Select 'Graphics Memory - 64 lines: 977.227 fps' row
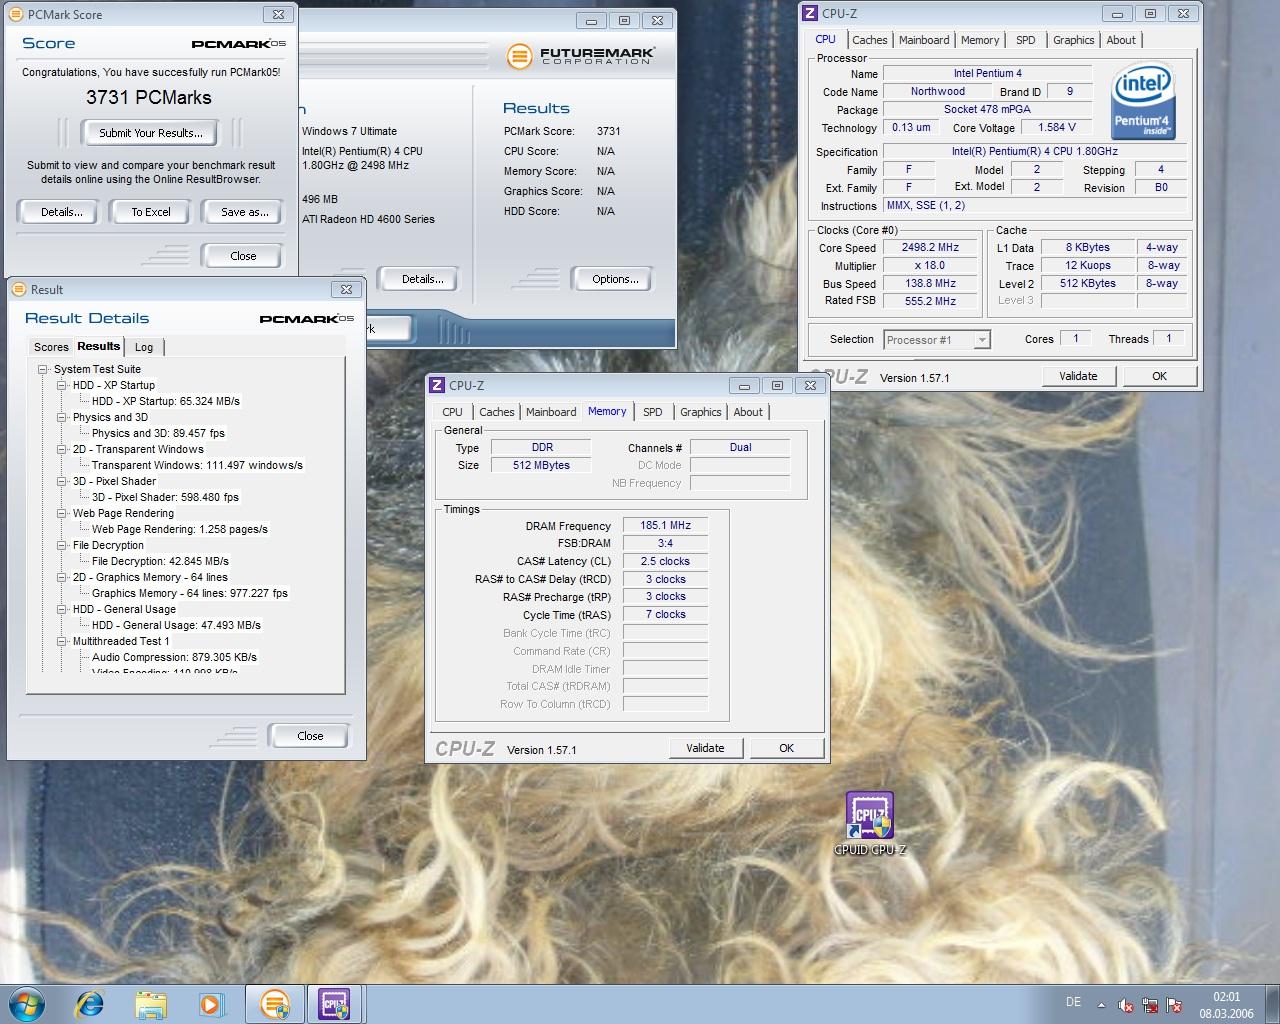The height and width of the screenshot is (1024, 1280). point(189,593)
